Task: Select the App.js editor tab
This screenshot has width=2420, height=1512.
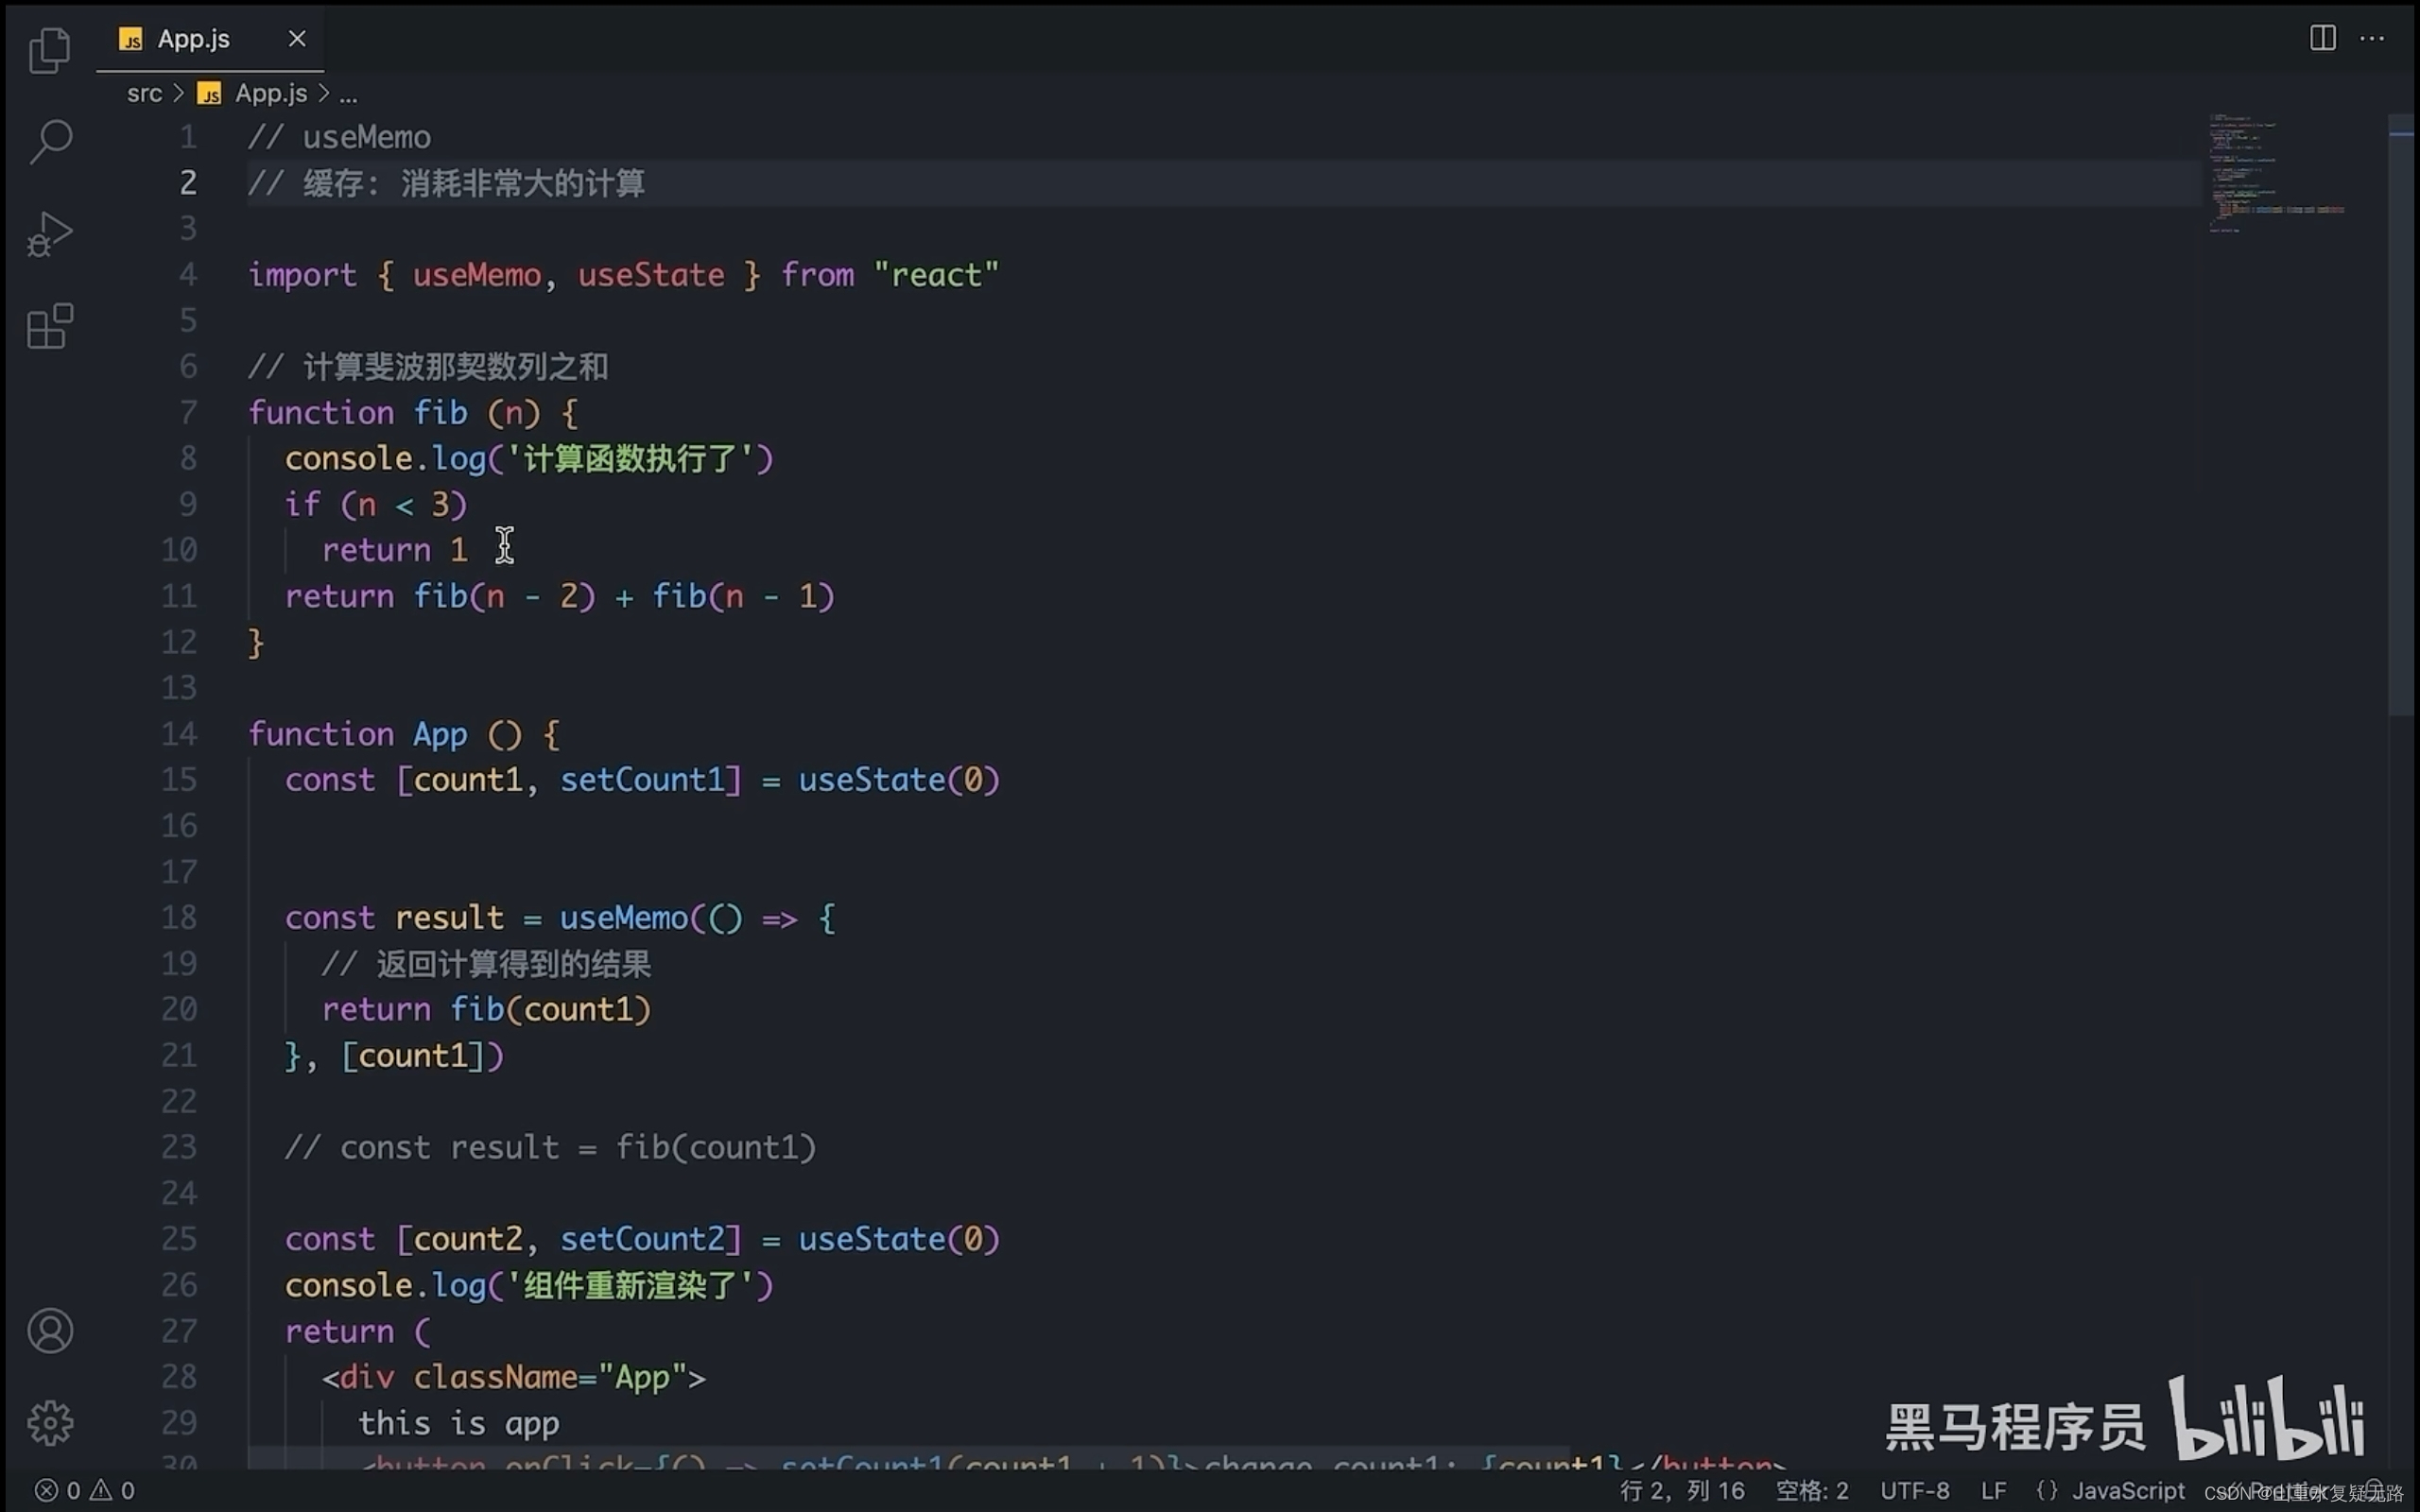Action: tap(209, 38)
